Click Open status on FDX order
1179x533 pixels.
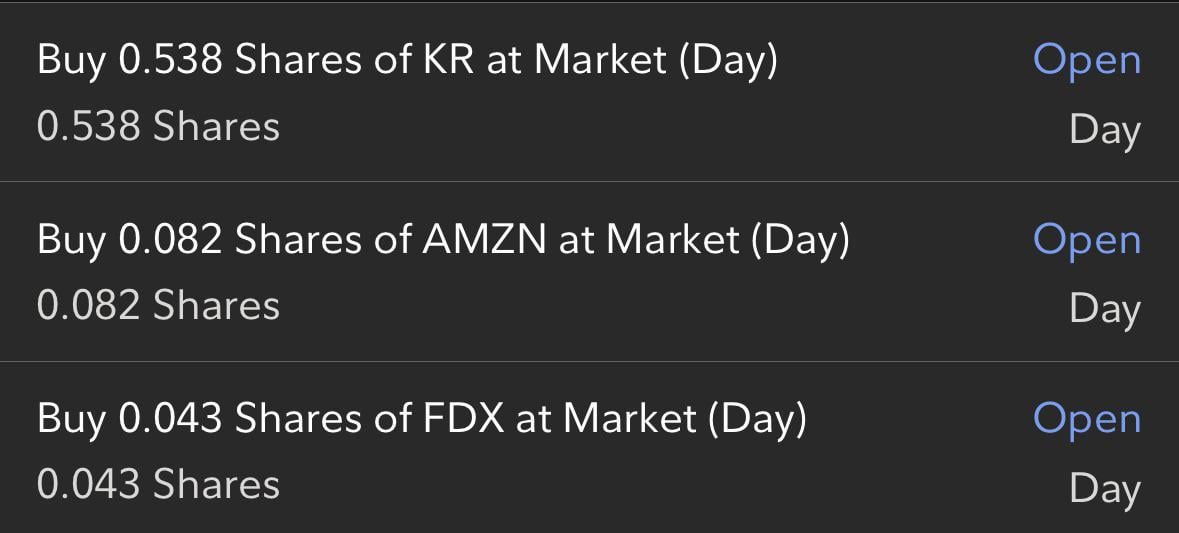[1086, 419]
